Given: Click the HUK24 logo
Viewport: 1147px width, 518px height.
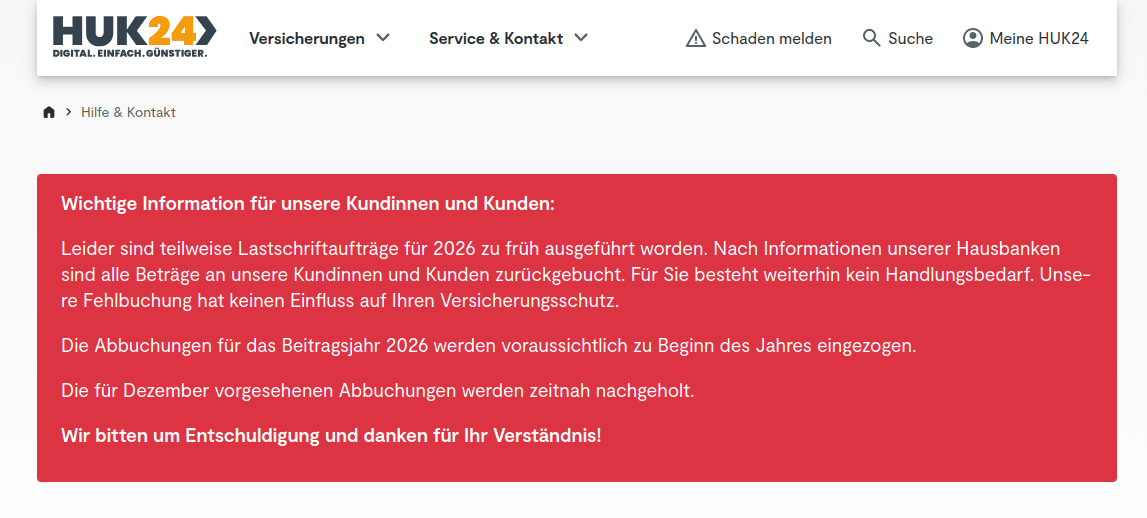Looking at the screenshot, I should point(134,30).
